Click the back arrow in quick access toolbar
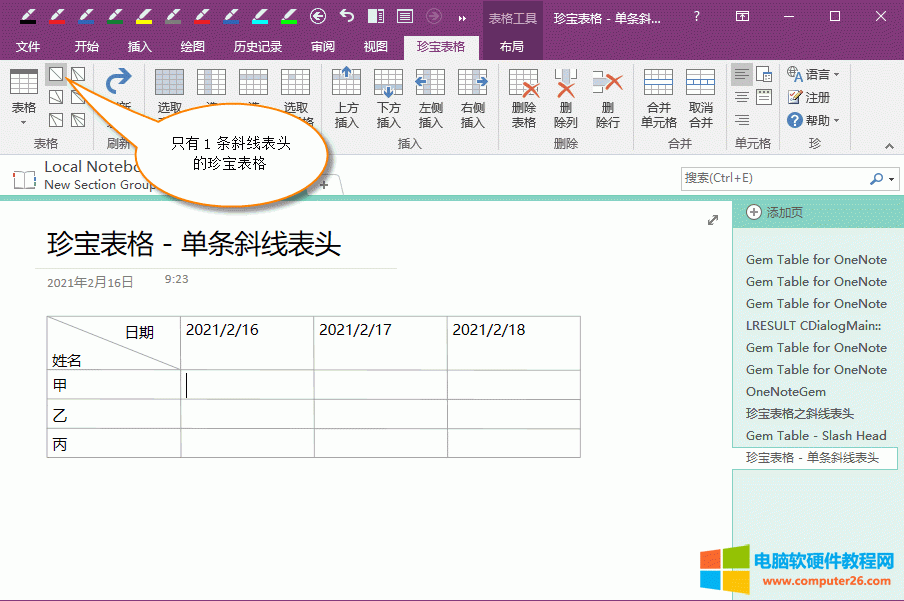 (318, 16)
